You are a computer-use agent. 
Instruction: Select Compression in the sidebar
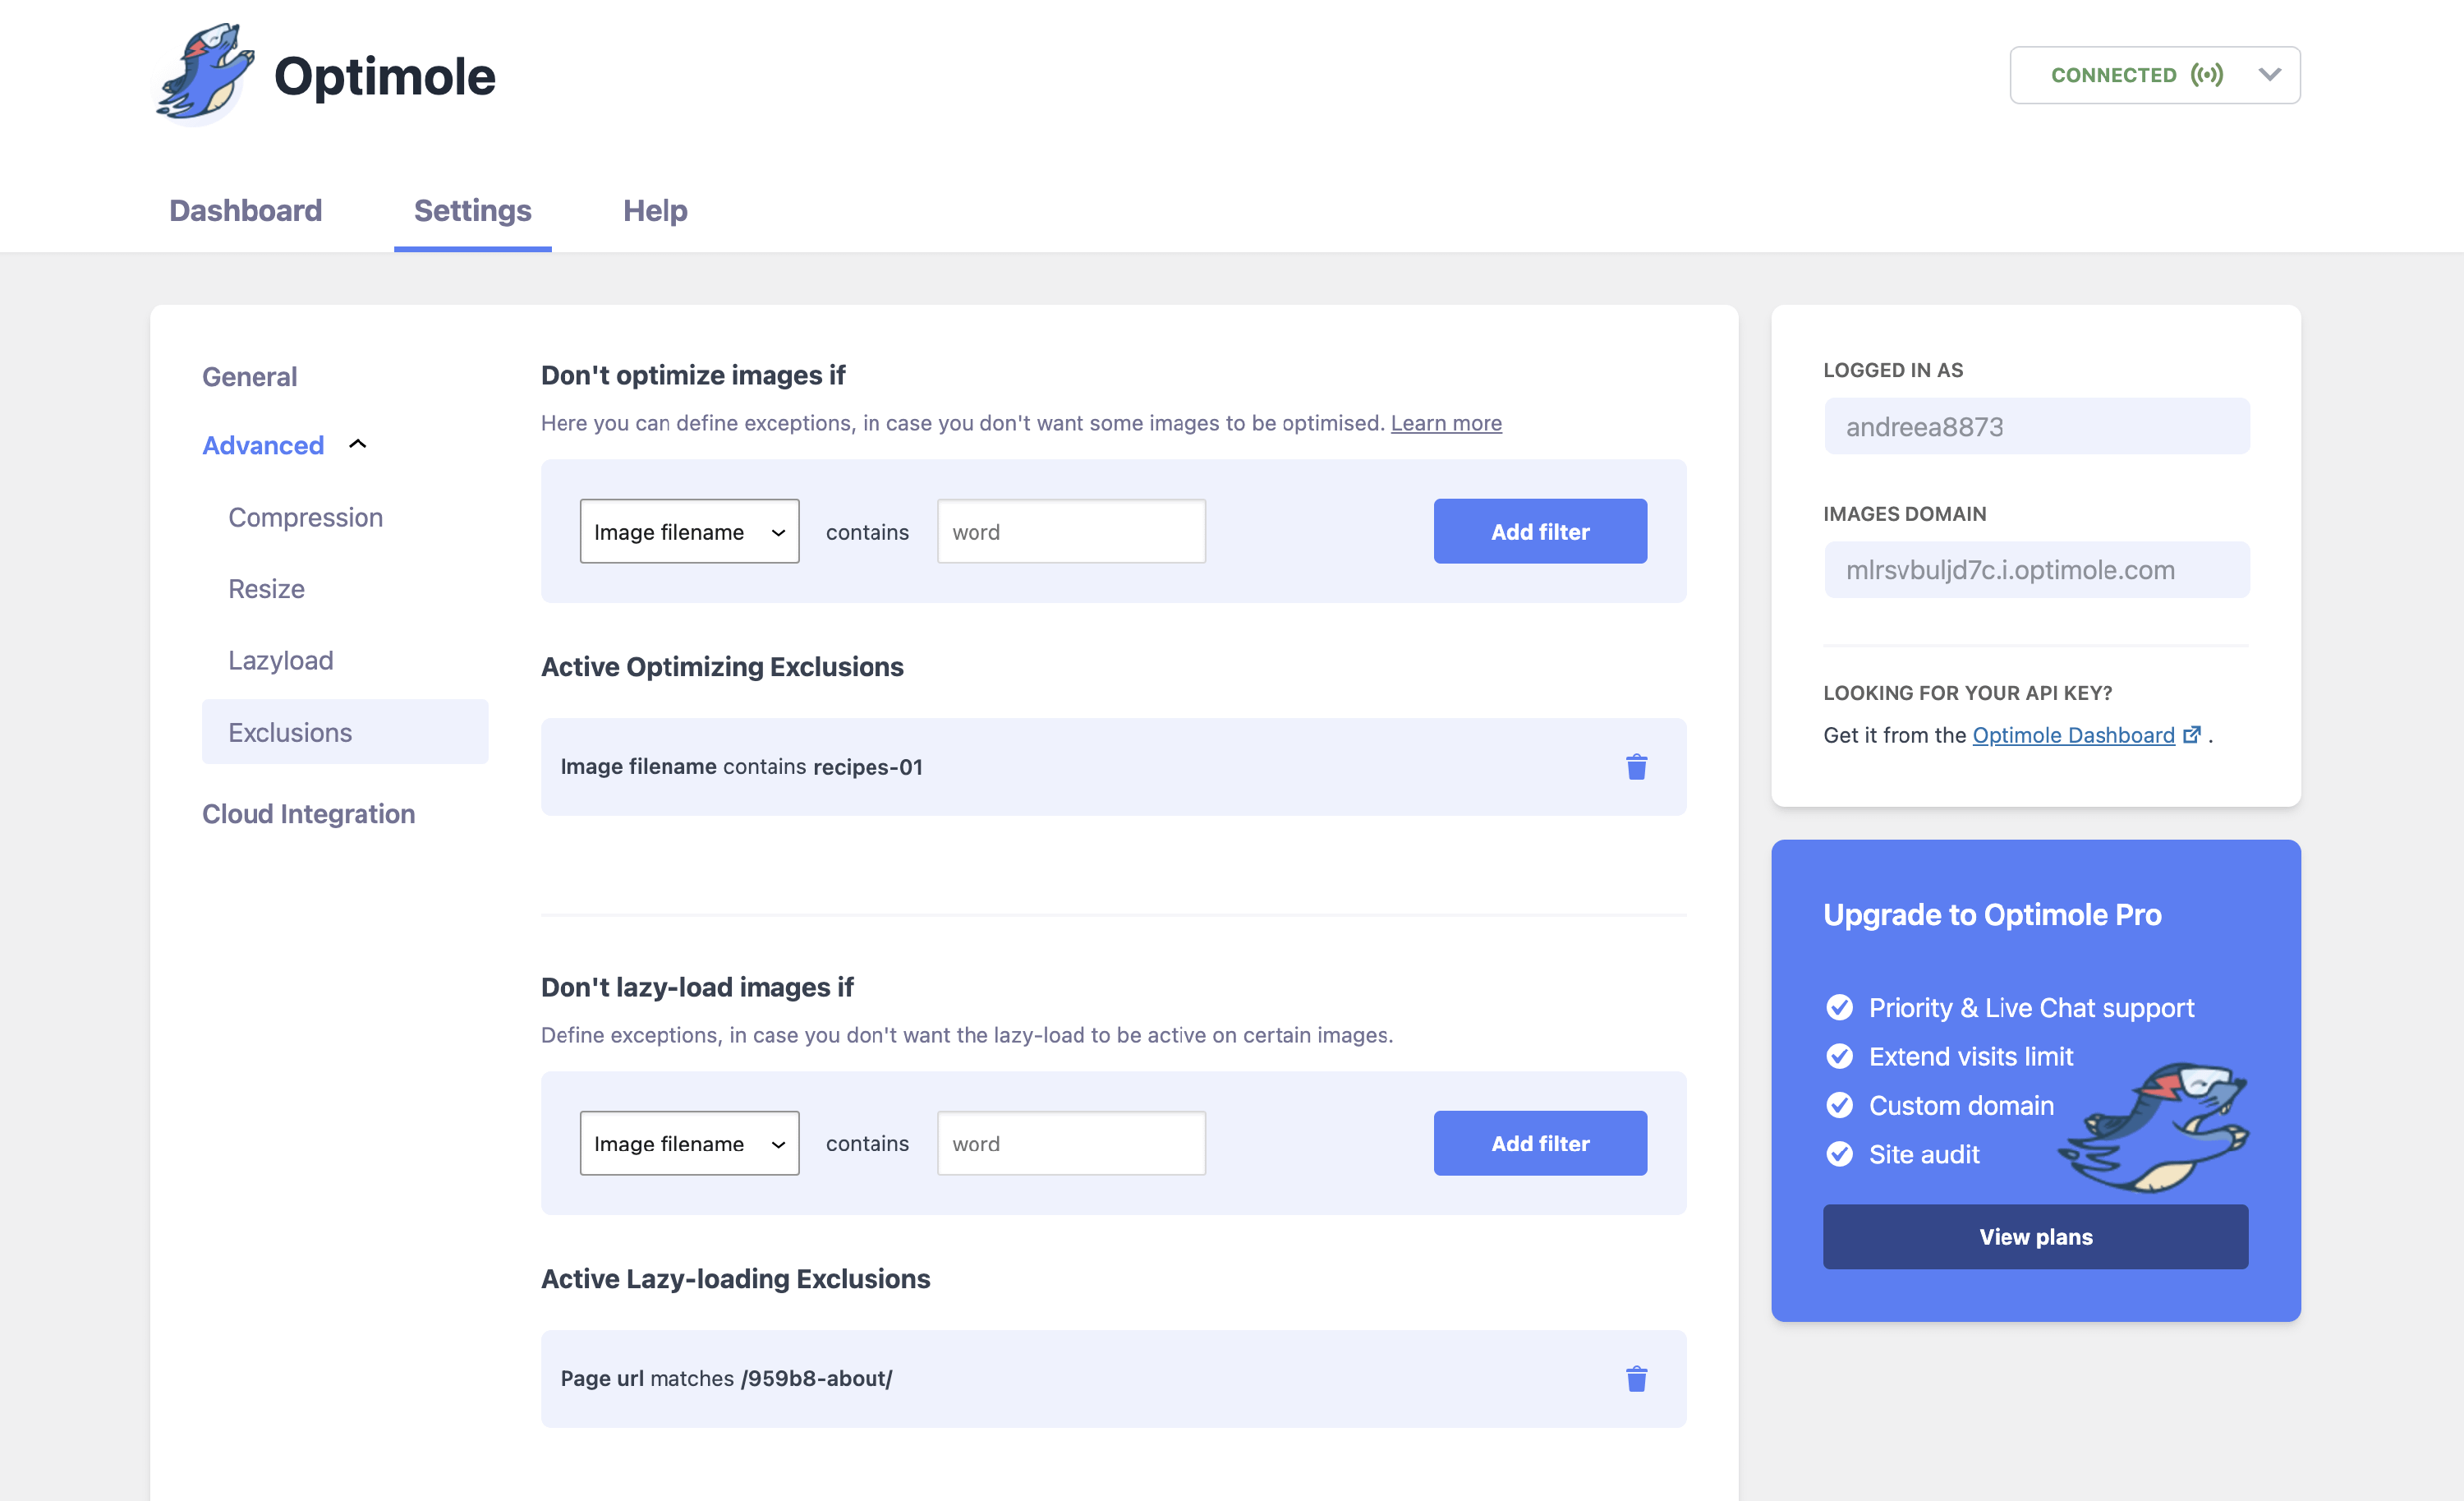coord(305,517)
